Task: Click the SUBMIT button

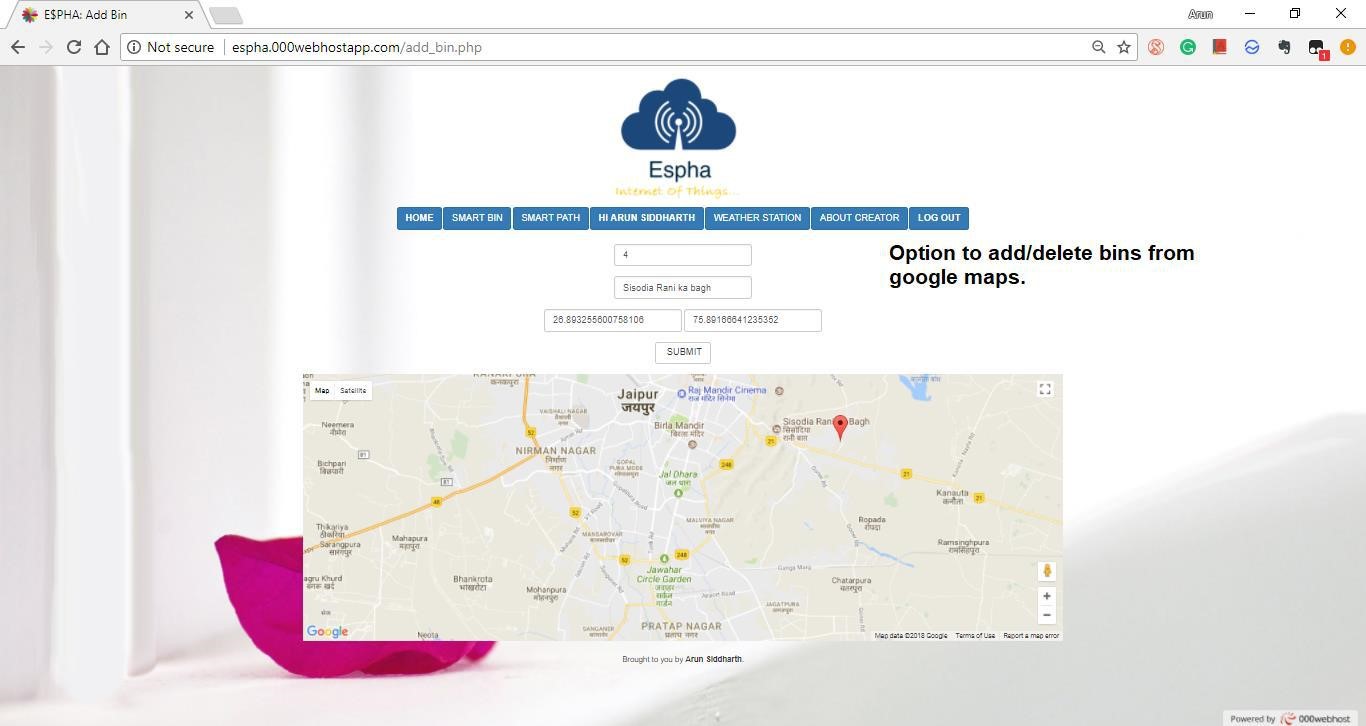Action: (683, 352)
